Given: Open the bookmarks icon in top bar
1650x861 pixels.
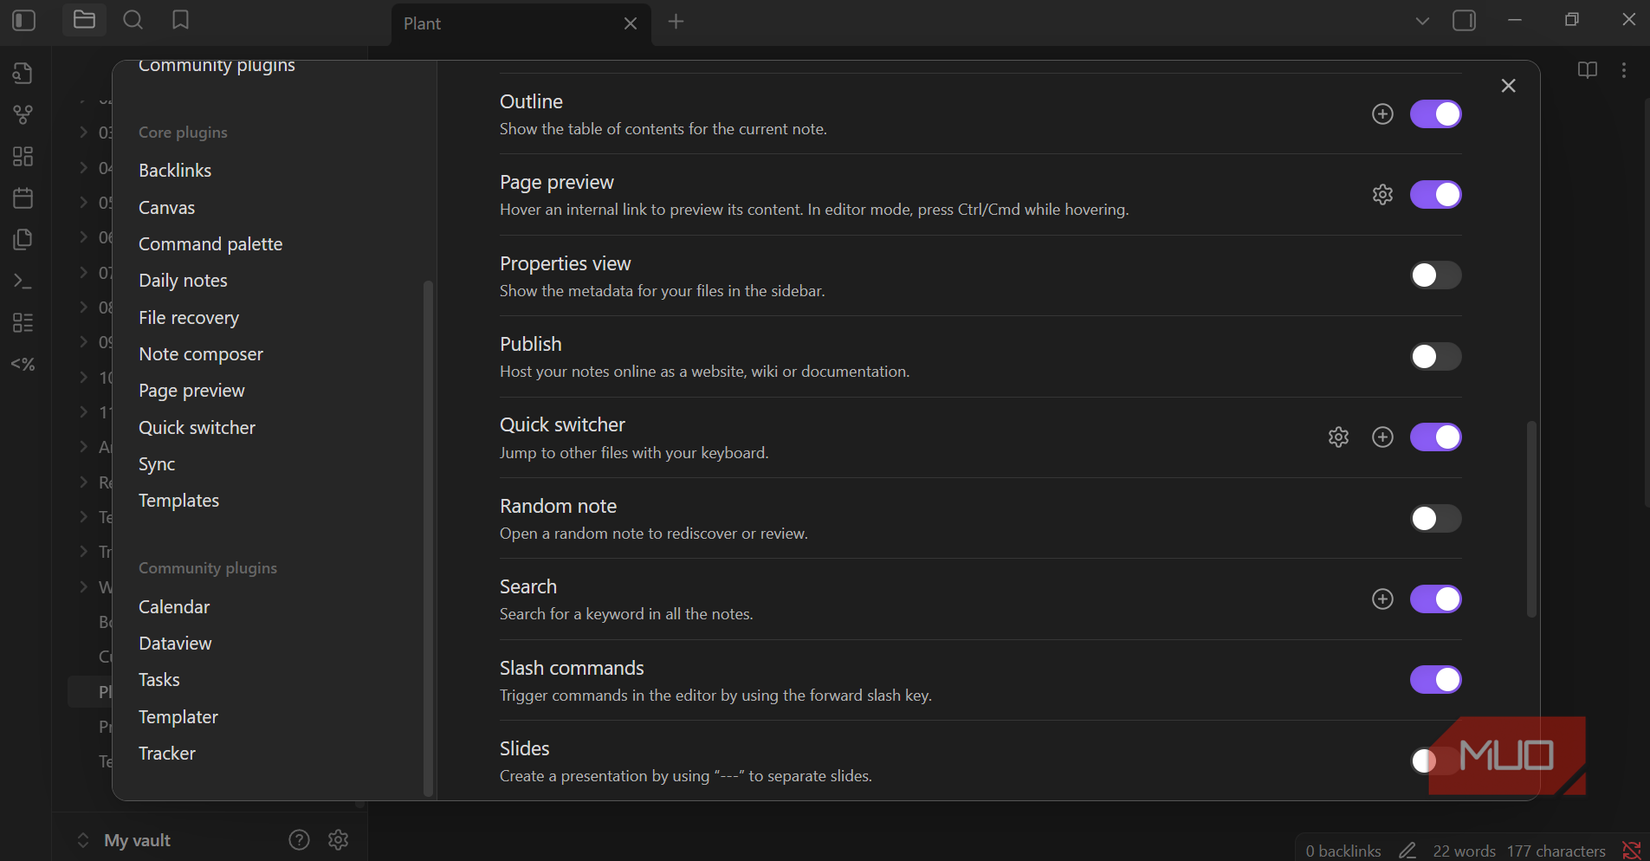Looking at the screenshot, I should (x=180, y=21).
